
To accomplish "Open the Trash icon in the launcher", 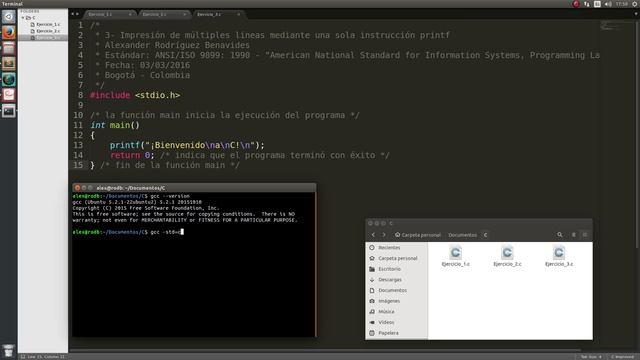I will pyautogui.click(x=9, y=351).
